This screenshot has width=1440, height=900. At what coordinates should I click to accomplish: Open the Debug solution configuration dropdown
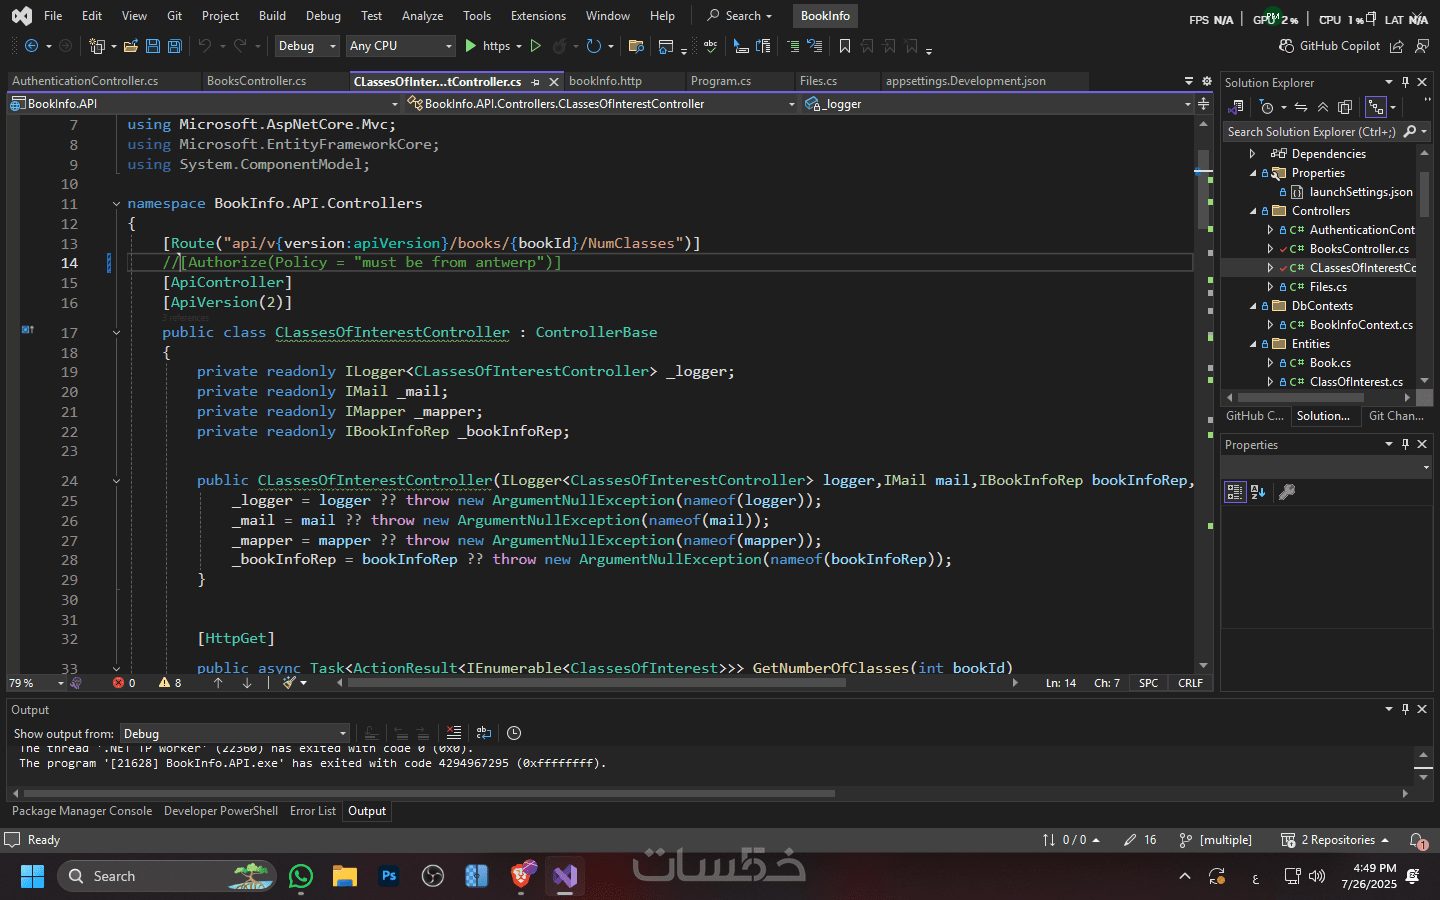307,46
